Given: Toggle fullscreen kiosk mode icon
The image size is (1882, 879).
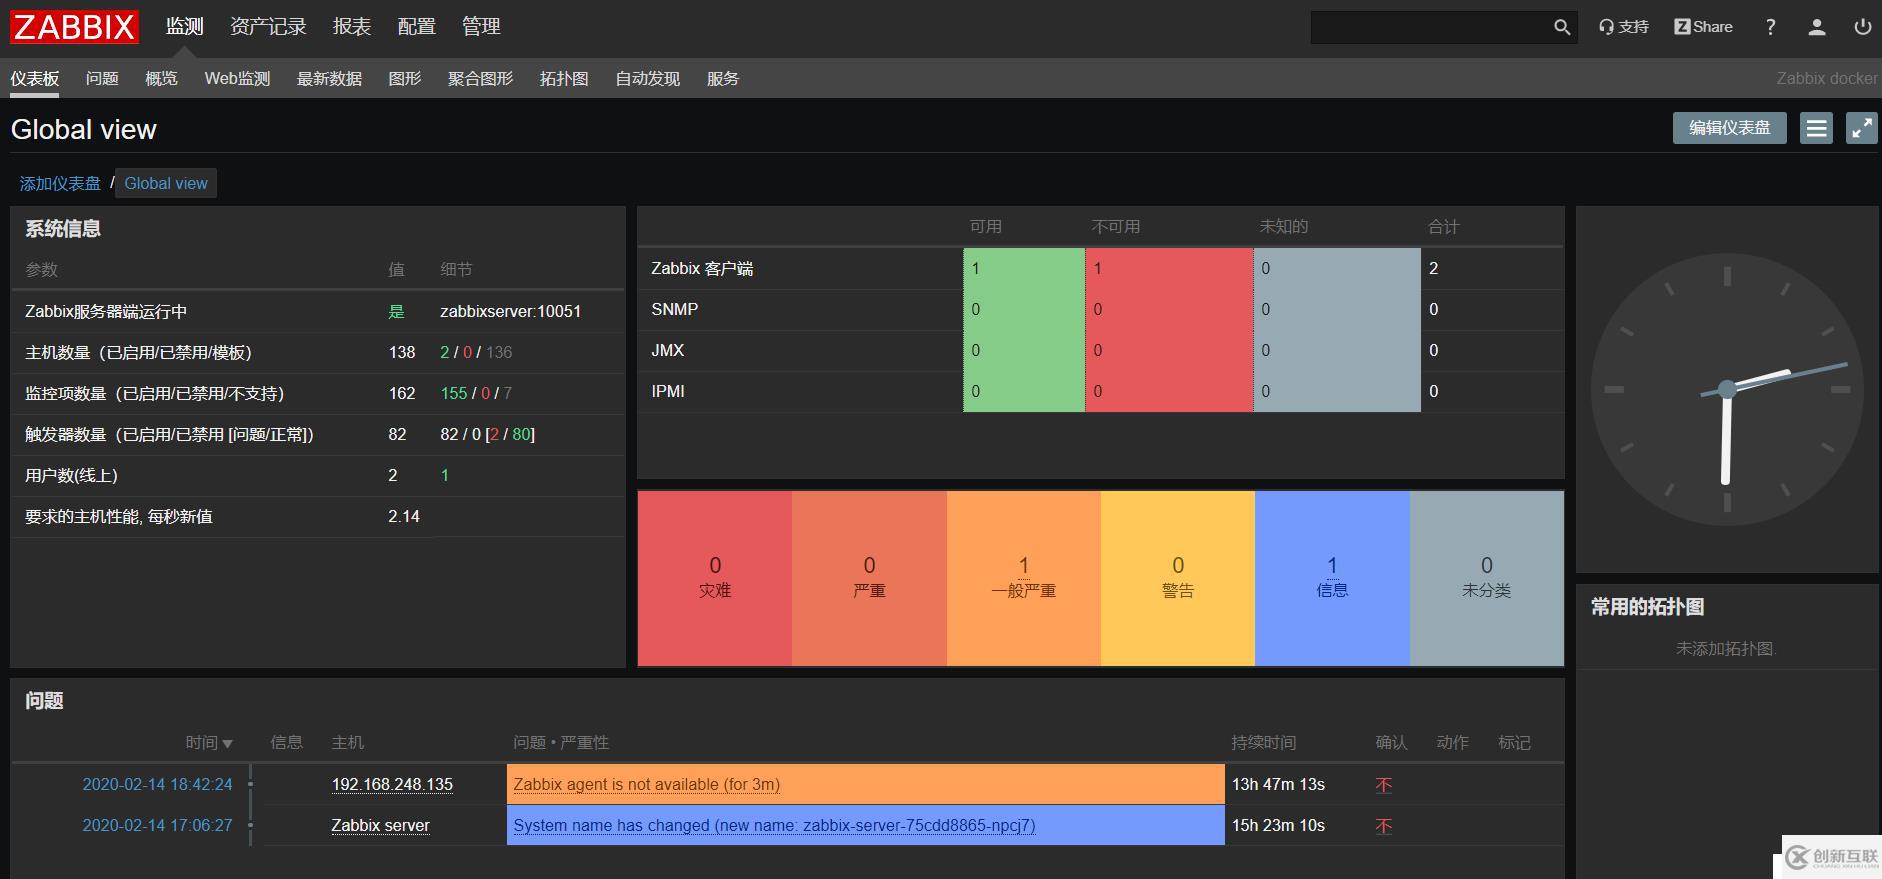Looking at the screenshot, I should pyautogui.click(x=1861, y=128).
